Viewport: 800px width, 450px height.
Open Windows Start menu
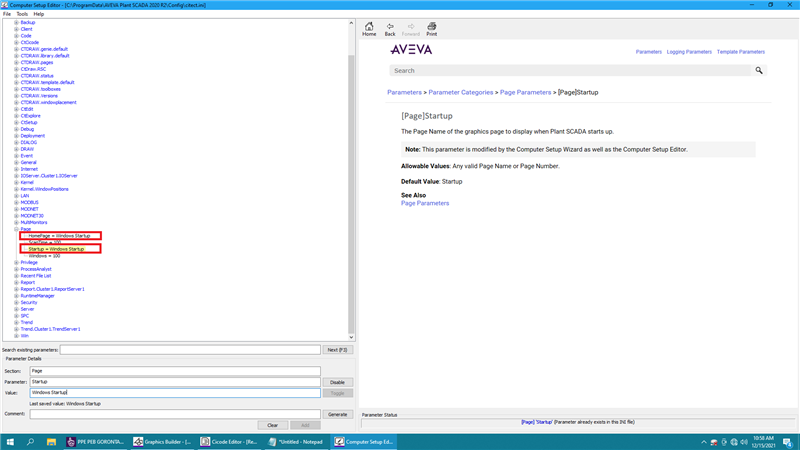click(10, 442)
